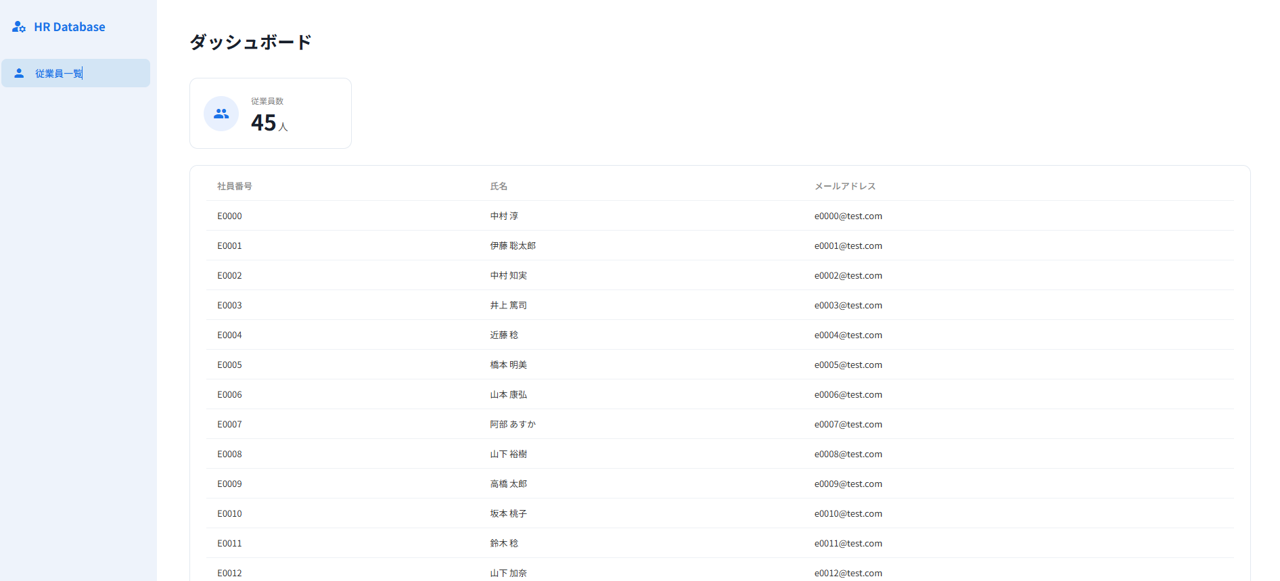1280x581 pixels.
Task: Click the 従業員数 card label
Action: point(267,101)
